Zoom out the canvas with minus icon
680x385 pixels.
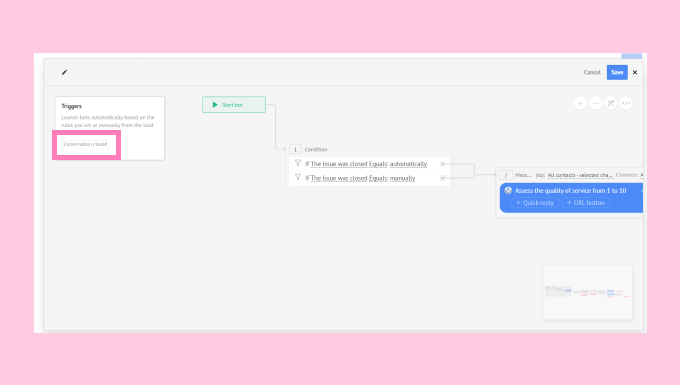595,103
